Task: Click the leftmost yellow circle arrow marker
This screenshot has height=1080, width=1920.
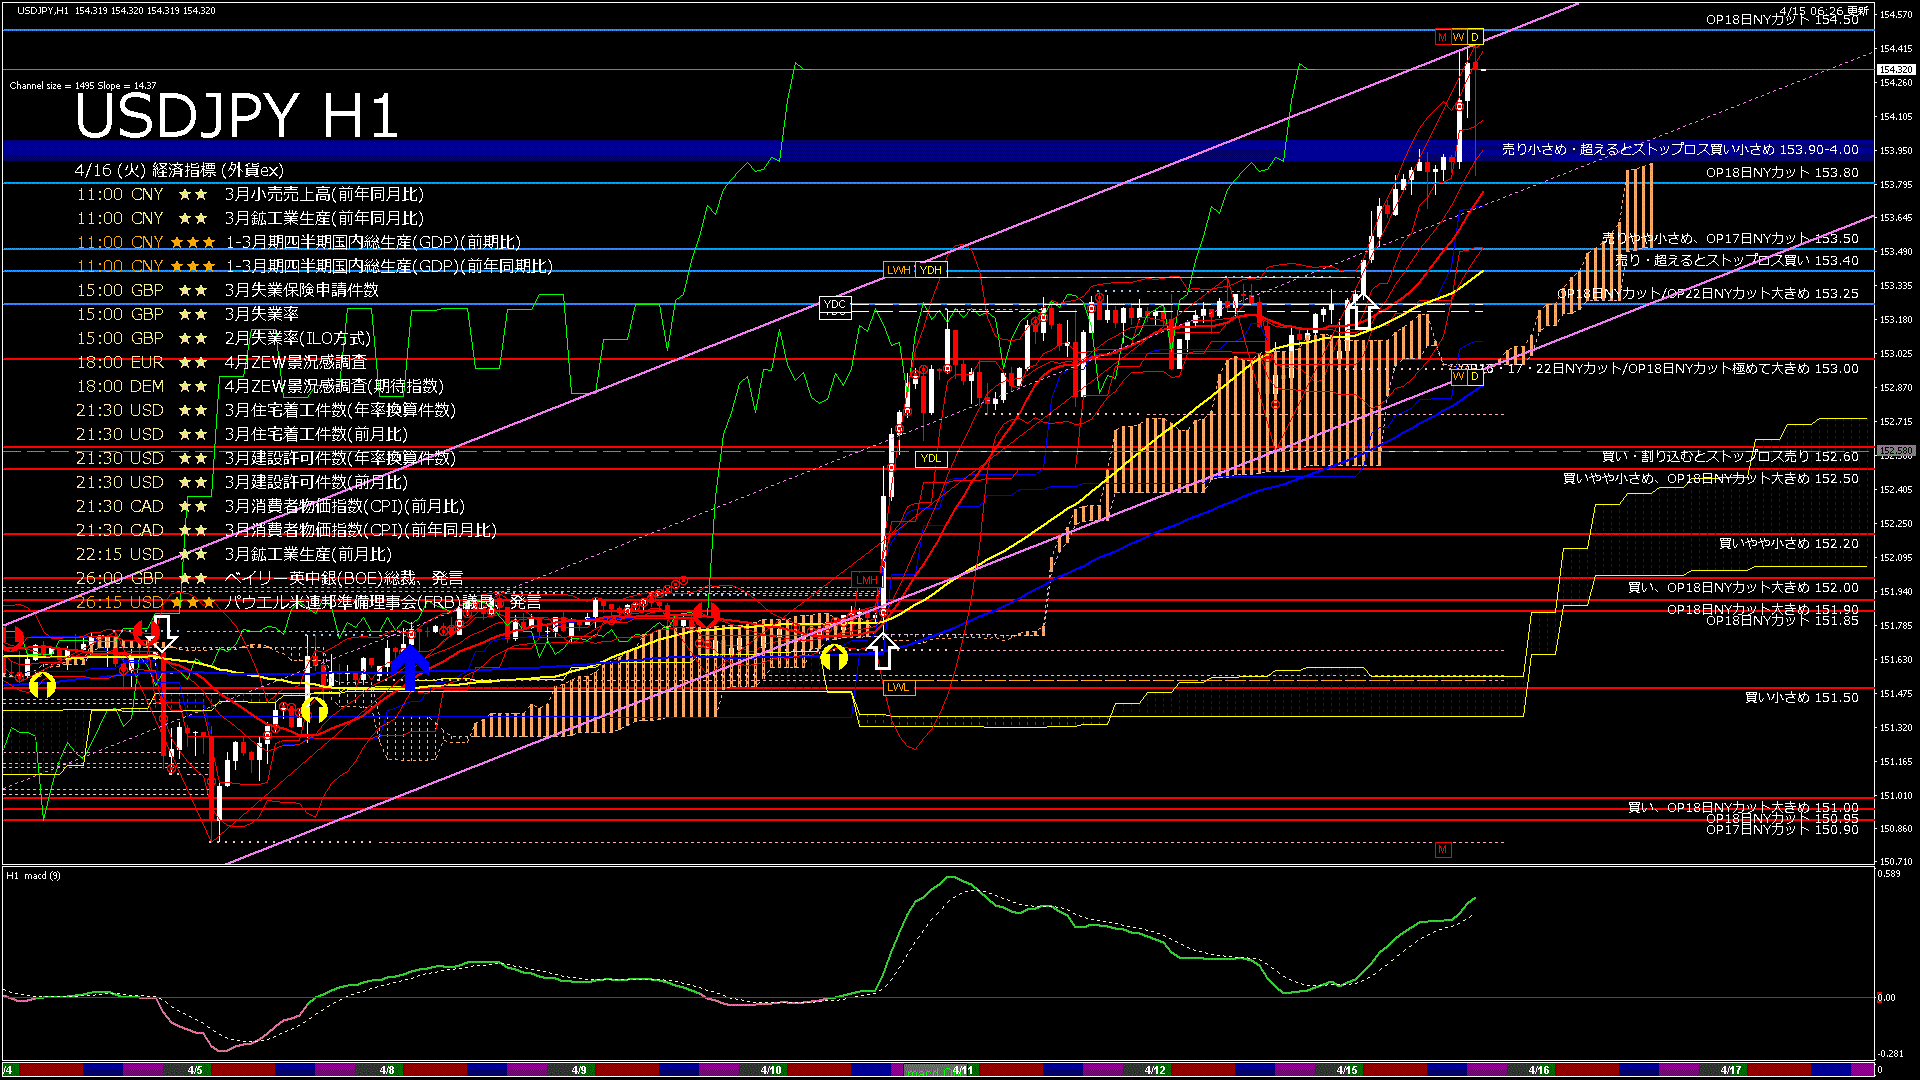Action: pos(42,685)
